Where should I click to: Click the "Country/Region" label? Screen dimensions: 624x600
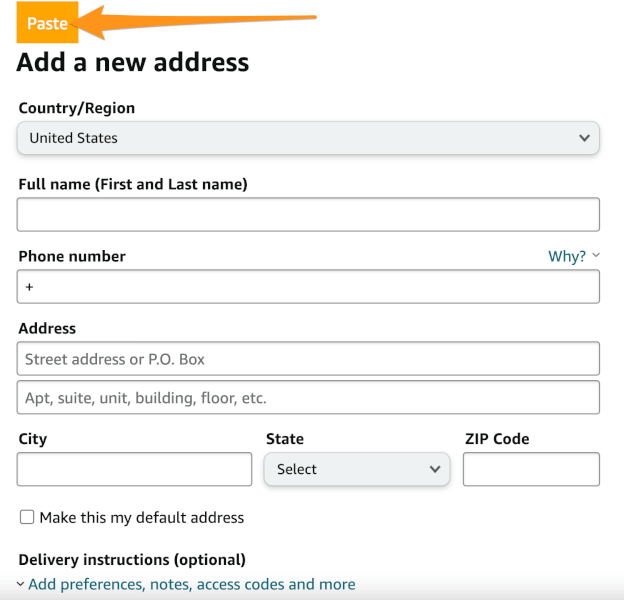tap(77, 108)
